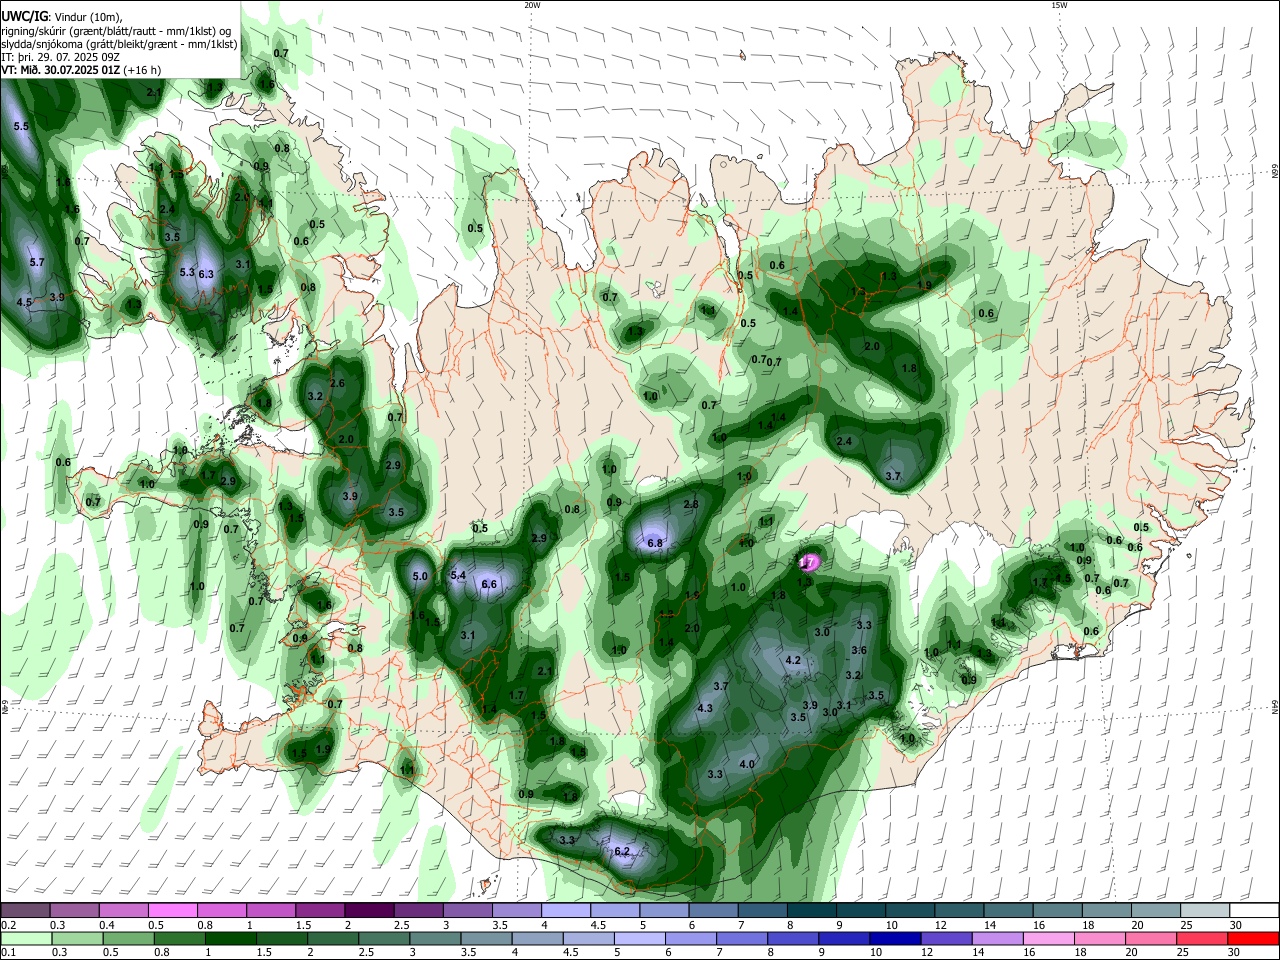1280x960 pixels.
Task: Click the 15W longitude label at top
Action: tap(1059, 5)
